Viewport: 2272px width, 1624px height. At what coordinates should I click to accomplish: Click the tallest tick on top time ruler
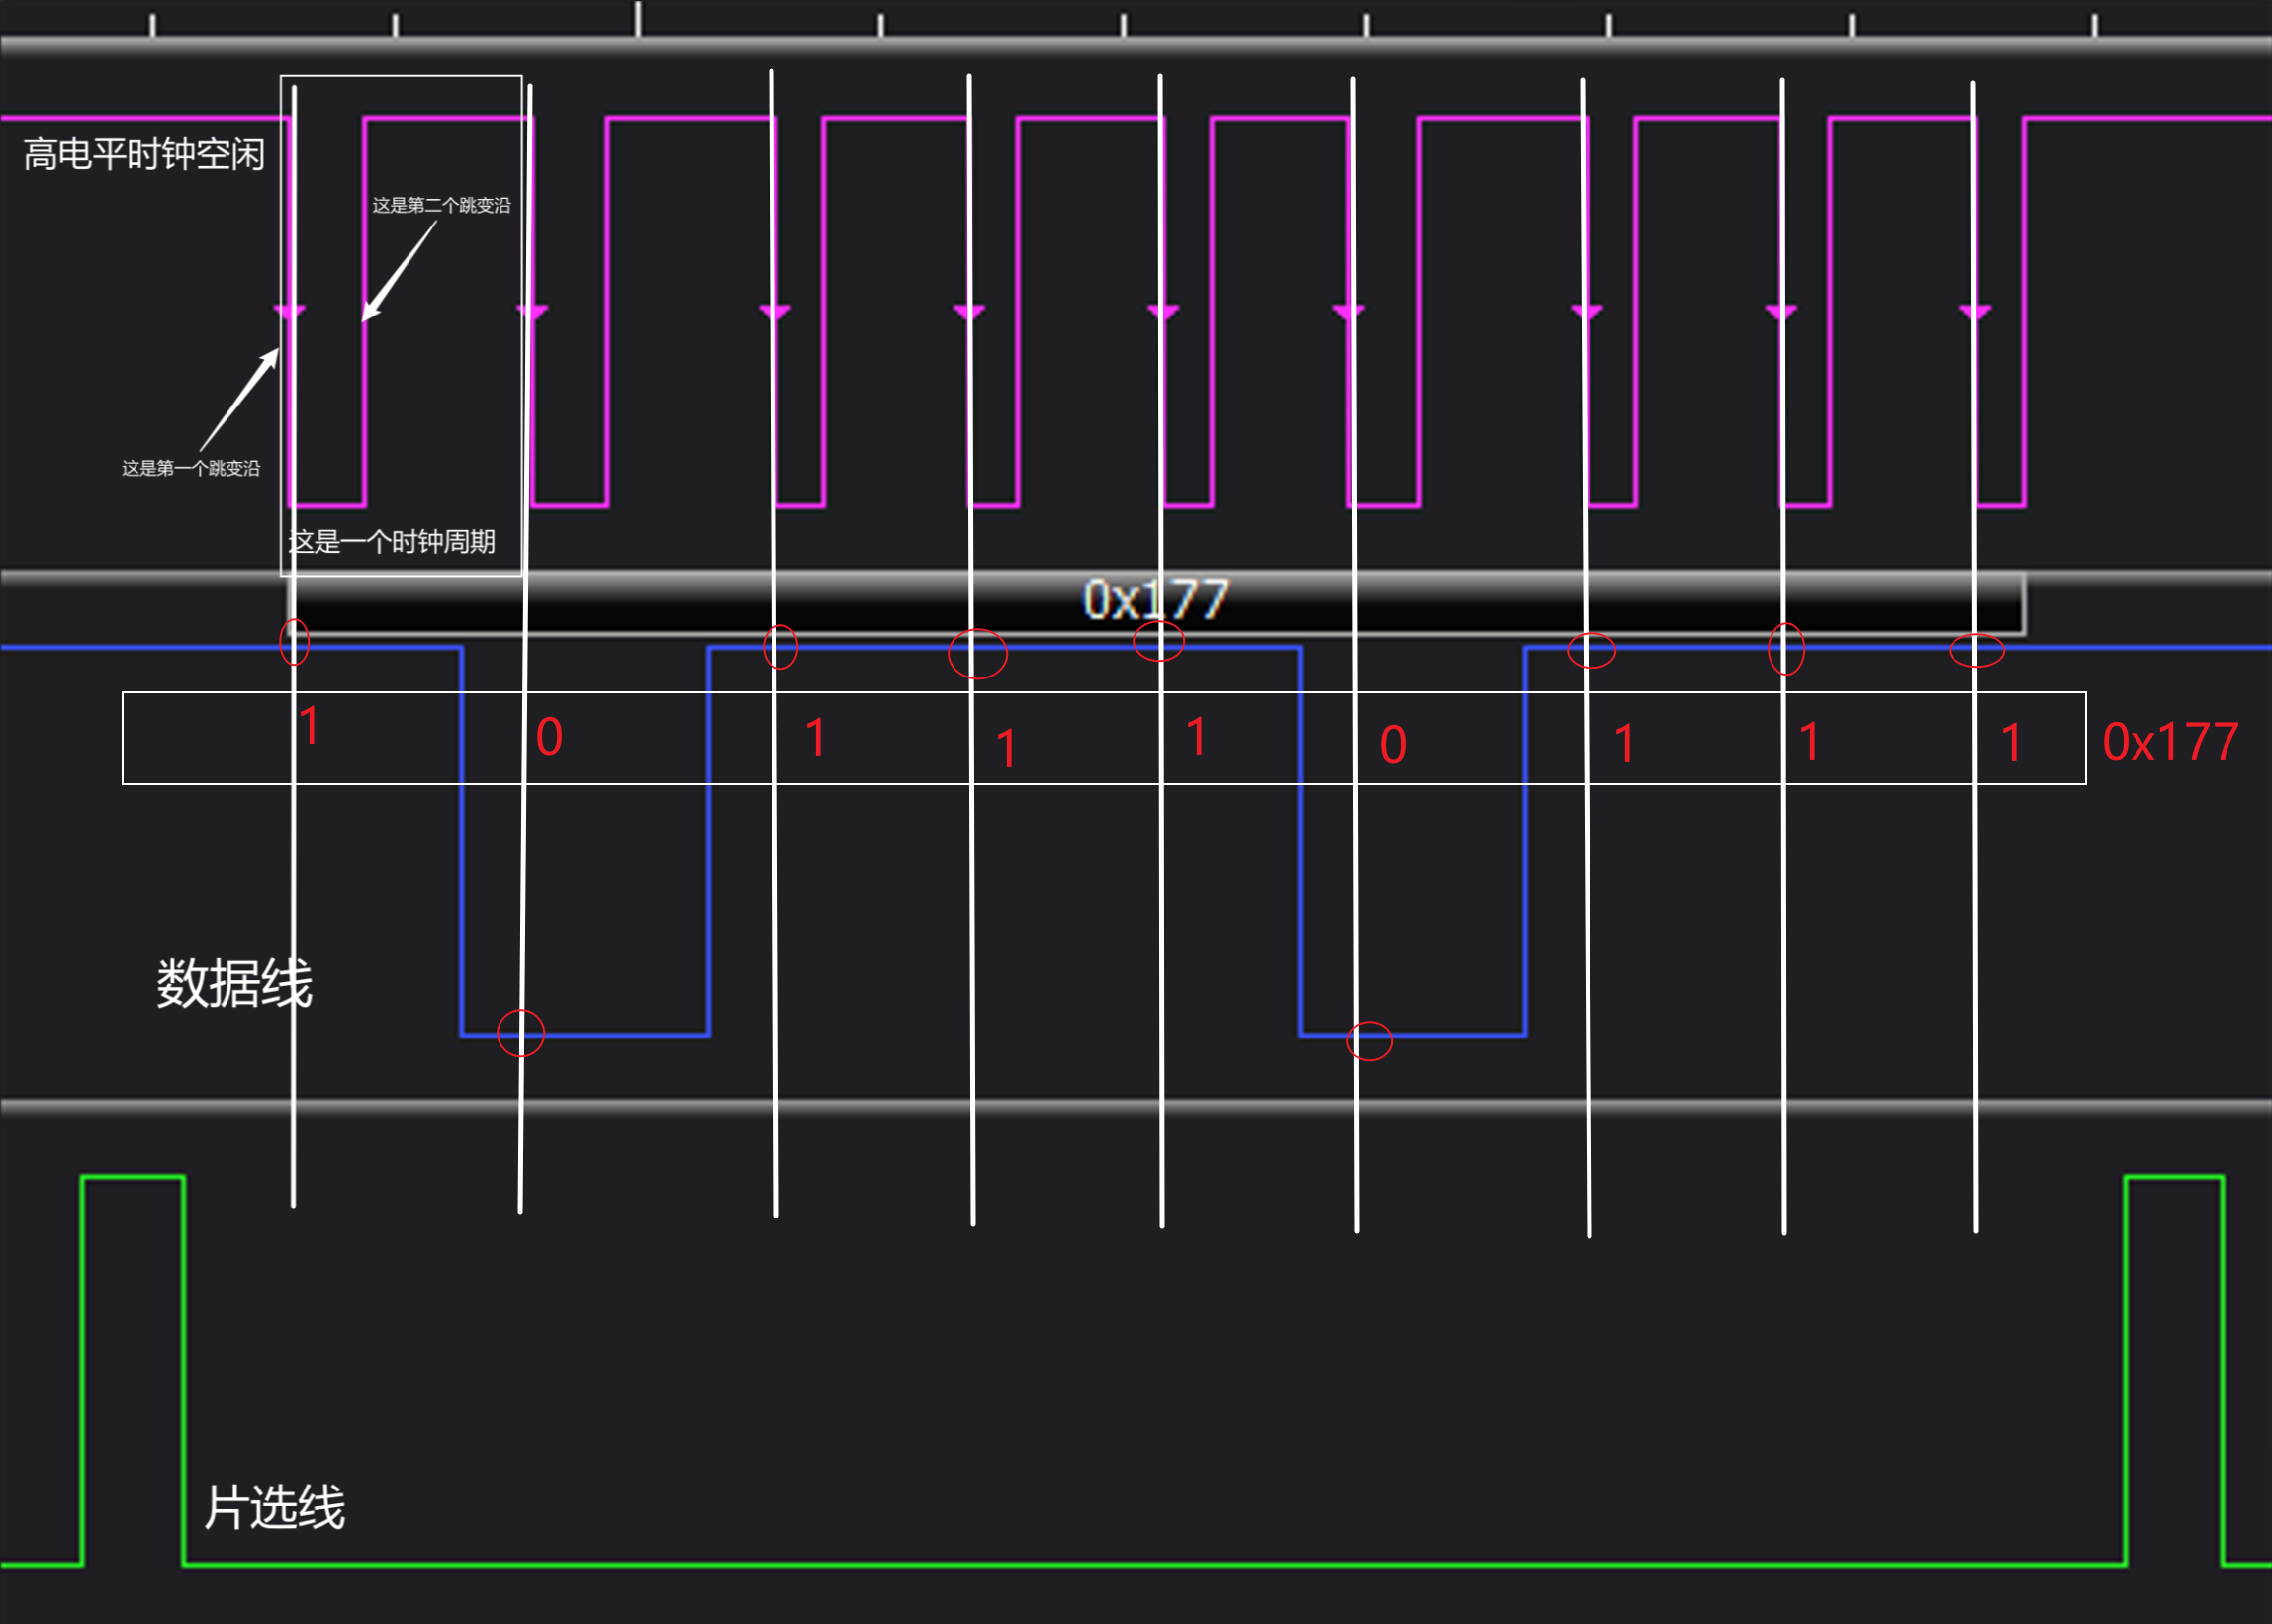638,18
